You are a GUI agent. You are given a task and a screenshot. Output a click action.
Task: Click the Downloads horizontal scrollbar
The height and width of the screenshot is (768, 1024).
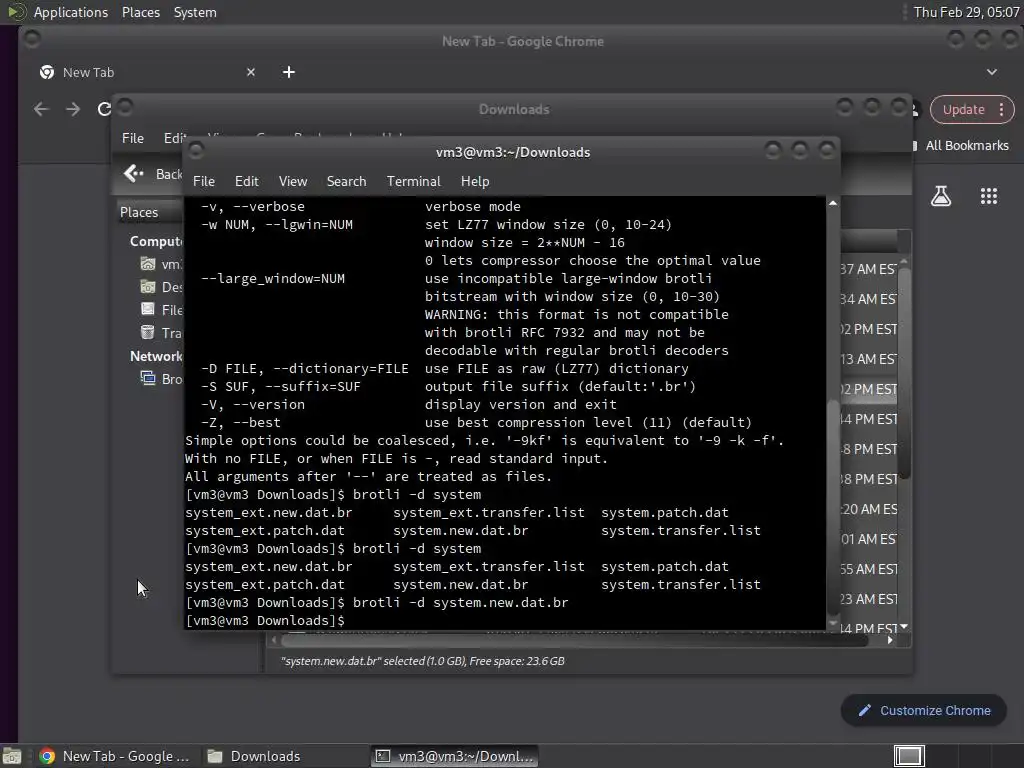575,641
